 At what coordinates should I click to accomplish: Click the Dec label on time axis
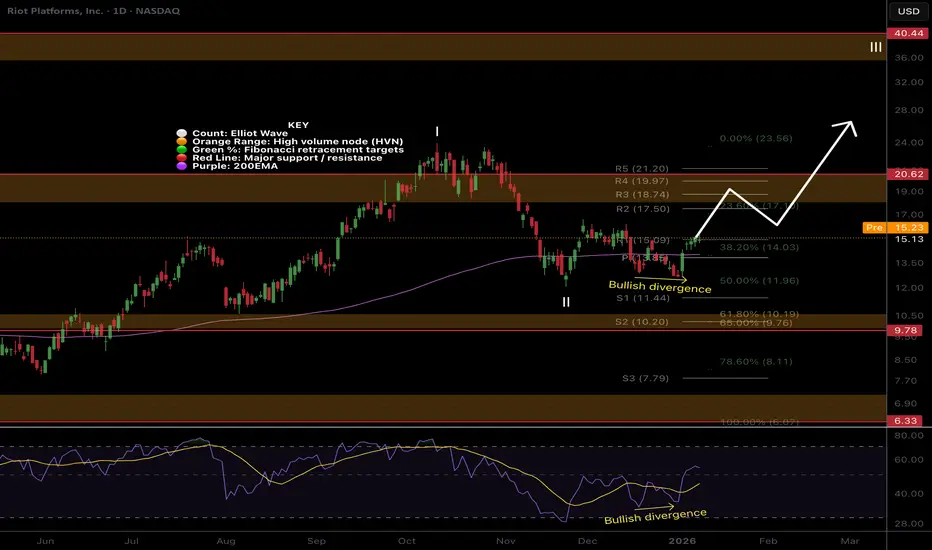pyautogui.click(x=587, y=541)
